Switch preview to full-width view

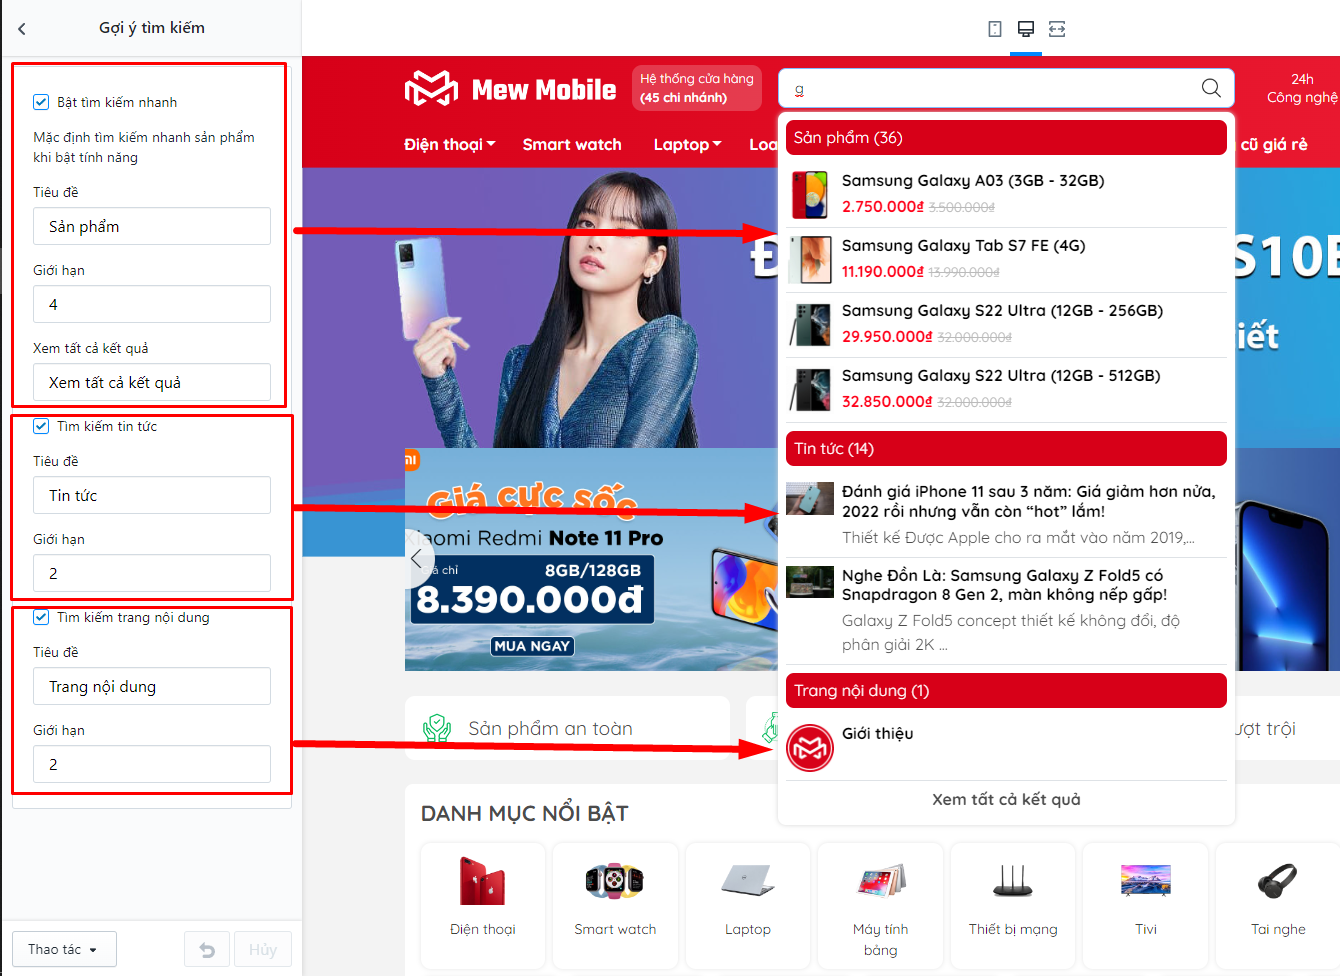point(1057,29)
